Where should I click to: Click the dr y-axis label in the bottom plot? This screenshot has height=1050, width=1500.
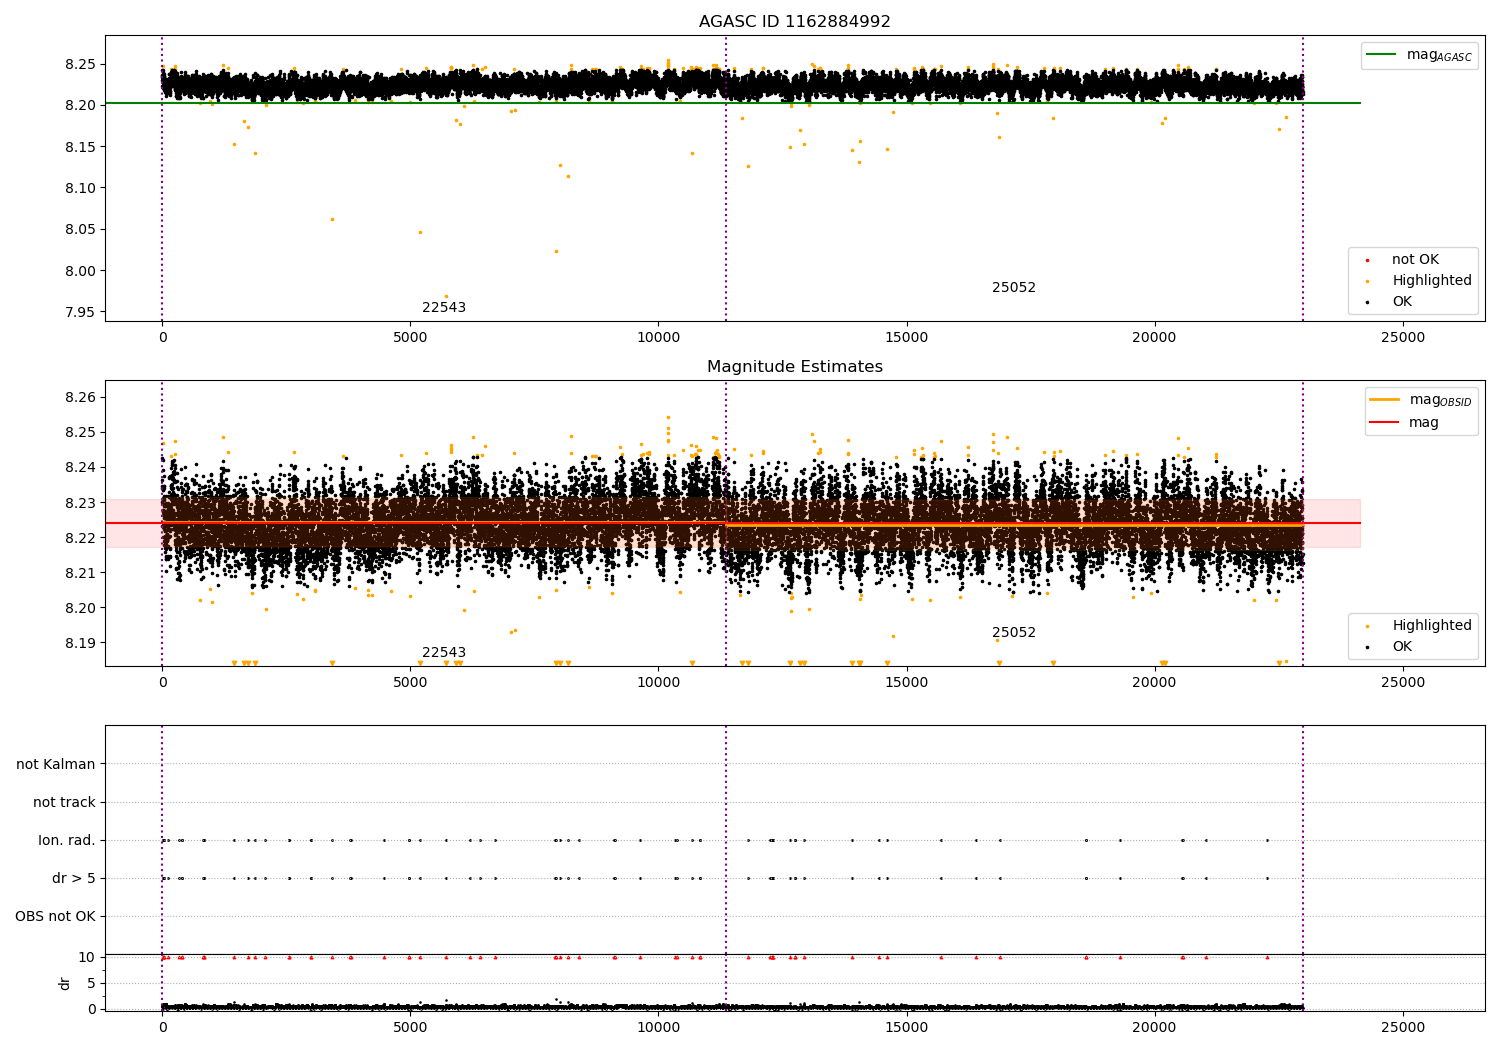pyautogui.click(x=65, y=983)
